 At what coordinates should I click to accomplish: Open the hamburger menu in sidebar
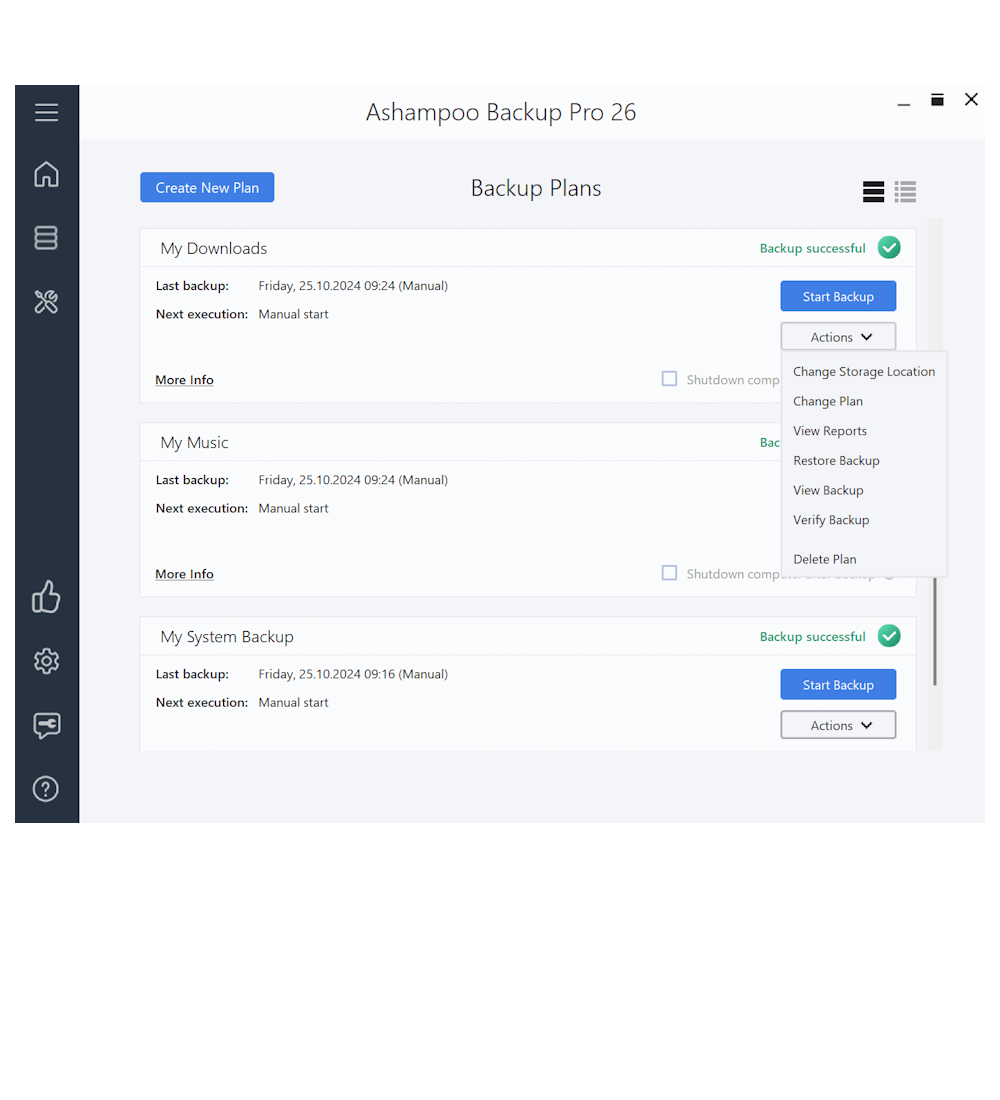pyautogui.click(x=46, y=113)
